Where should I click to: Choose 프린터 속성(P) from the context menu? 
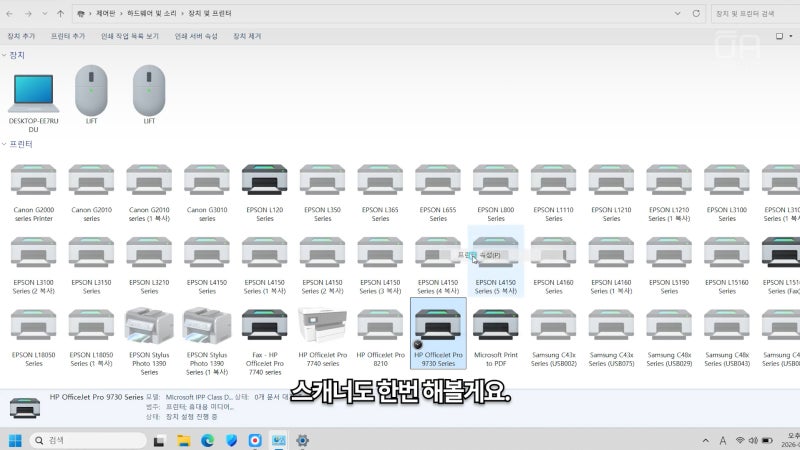pos(479,255)
